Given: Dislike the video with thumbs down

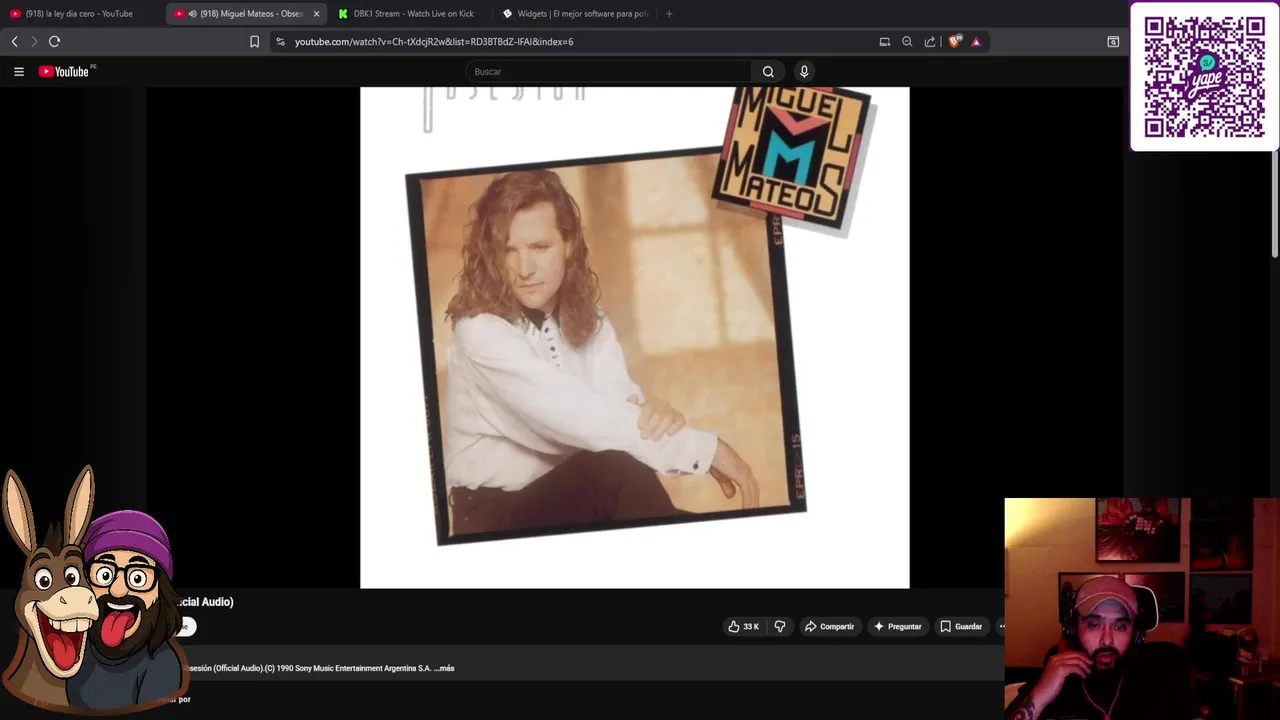Looking at the screenshot, I should pyautogui.click(x=780, y=627).
